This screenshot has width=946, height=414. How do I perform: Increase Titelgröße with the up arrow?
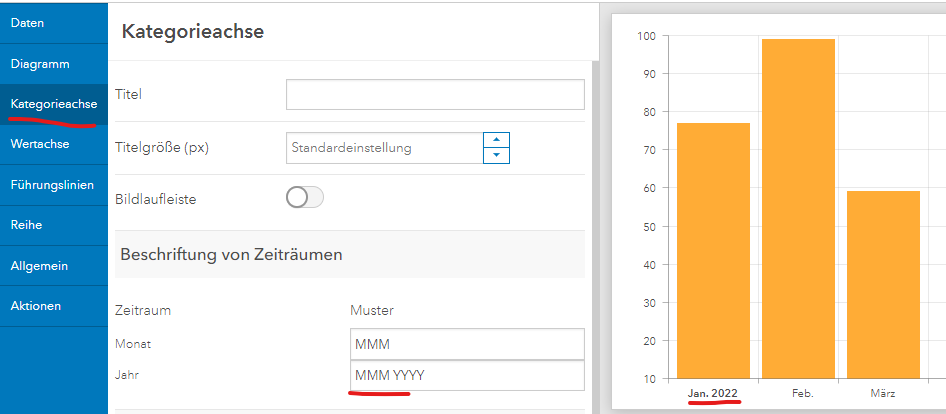[x=497, y=140]
